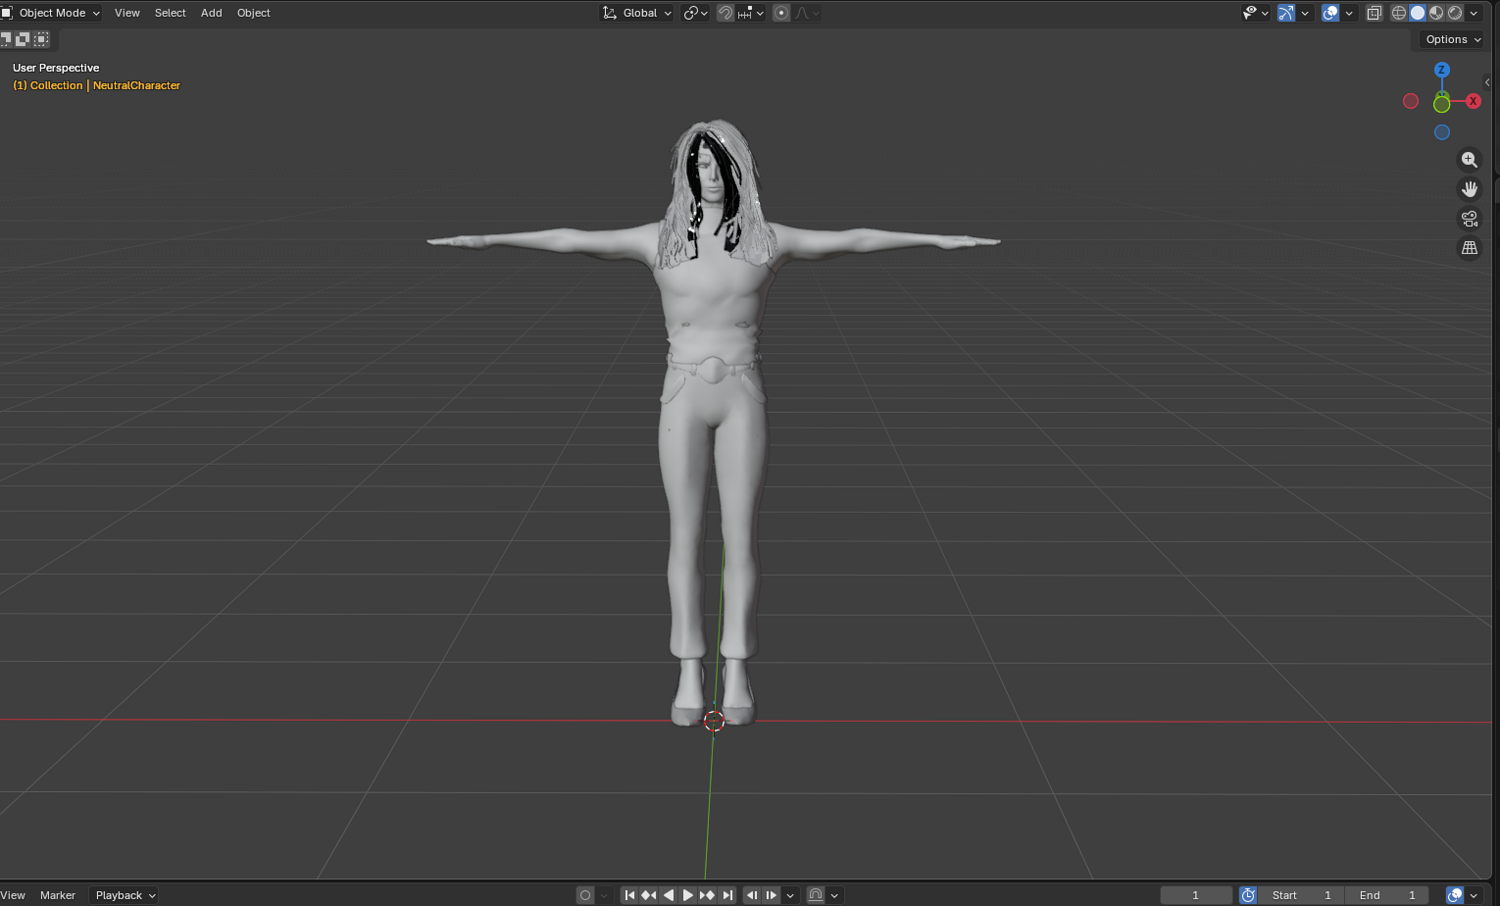Open the Object menu

click(253, 13)
